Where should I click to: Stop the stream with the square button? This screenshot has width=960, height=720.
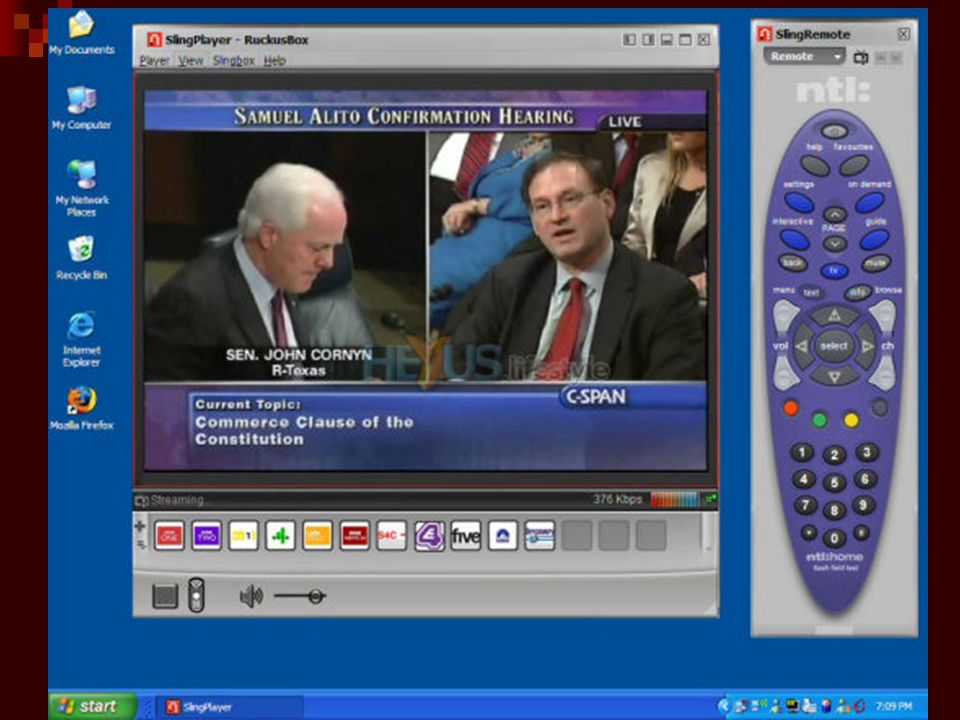(x=165, y=596)
